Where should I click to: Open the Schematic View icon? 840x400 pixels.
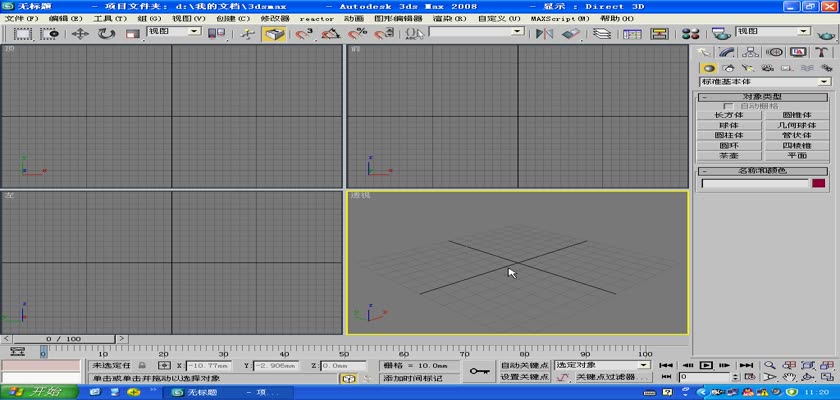coord(659,34)
